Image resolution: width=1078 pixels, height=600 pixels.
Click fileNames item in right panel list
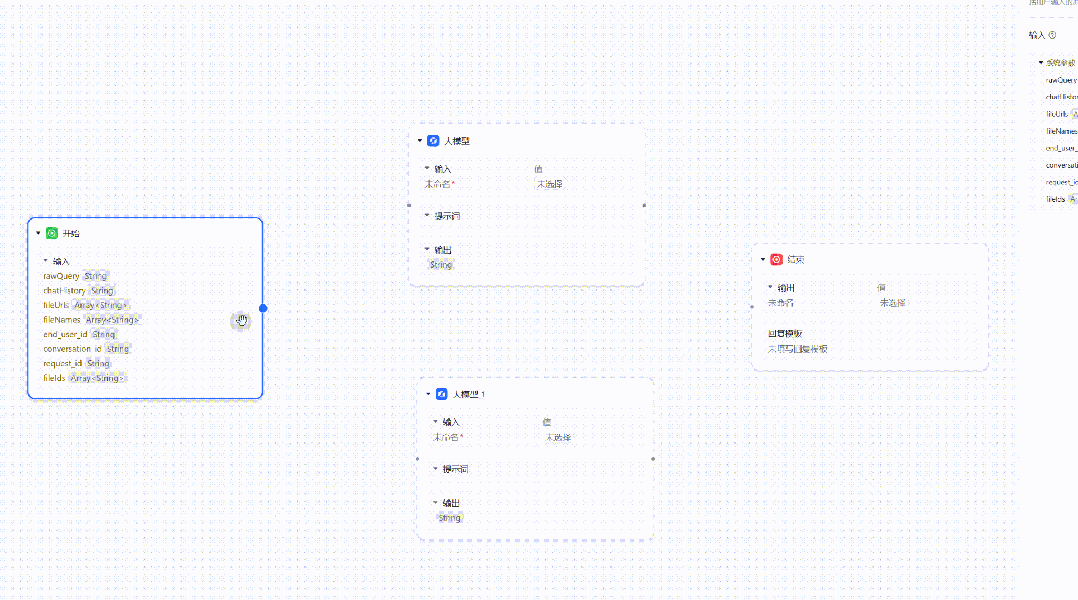pyautogui.click(x=1062, y=131)
